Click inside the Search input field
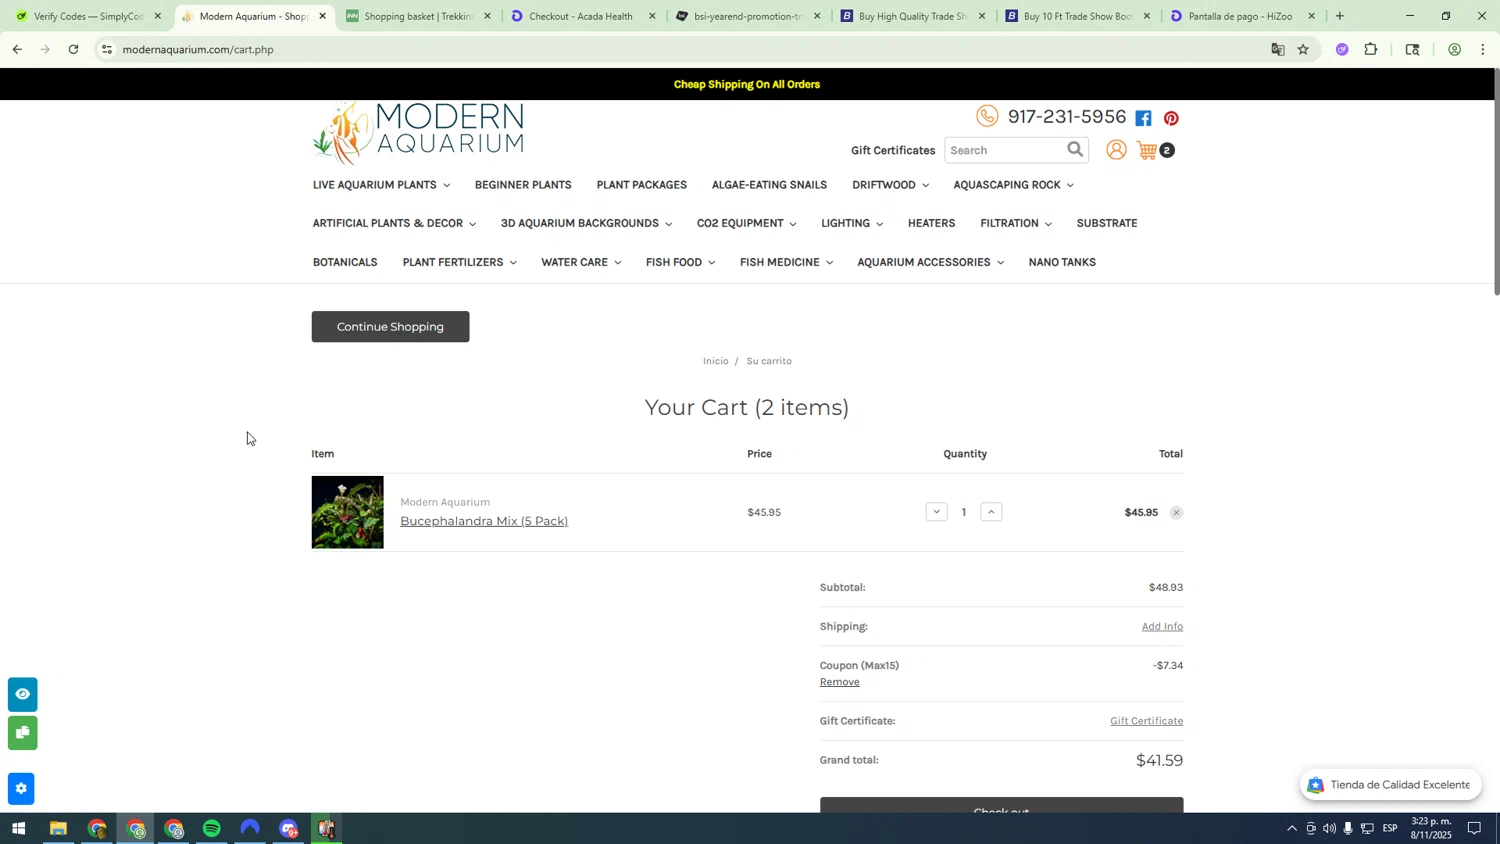Screen dimensions: 1500x844 pyautogui.click(x=1005, y=150)
